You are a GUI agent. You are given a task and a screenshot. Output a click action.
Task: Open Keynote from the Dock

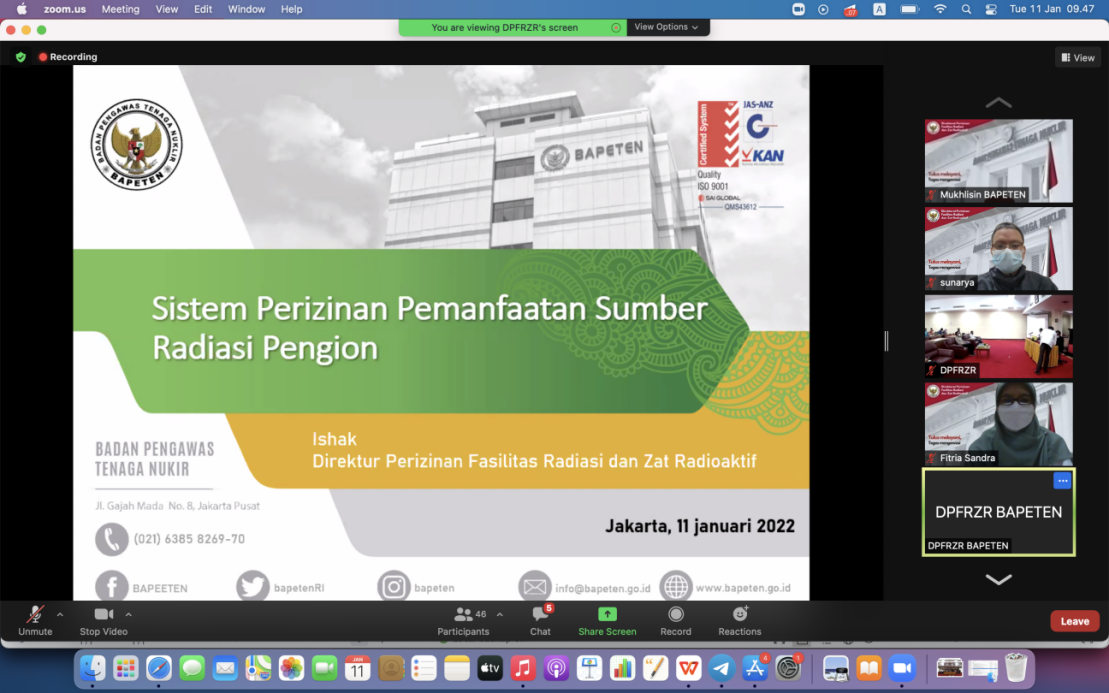tap(589, 668)
